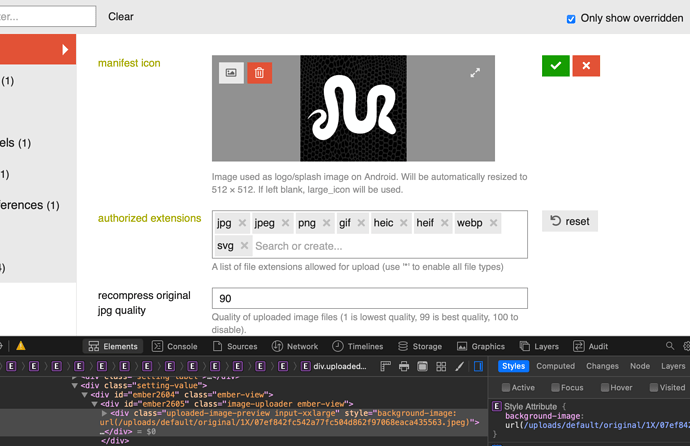Remove the heic extension tag

point(403,223)
